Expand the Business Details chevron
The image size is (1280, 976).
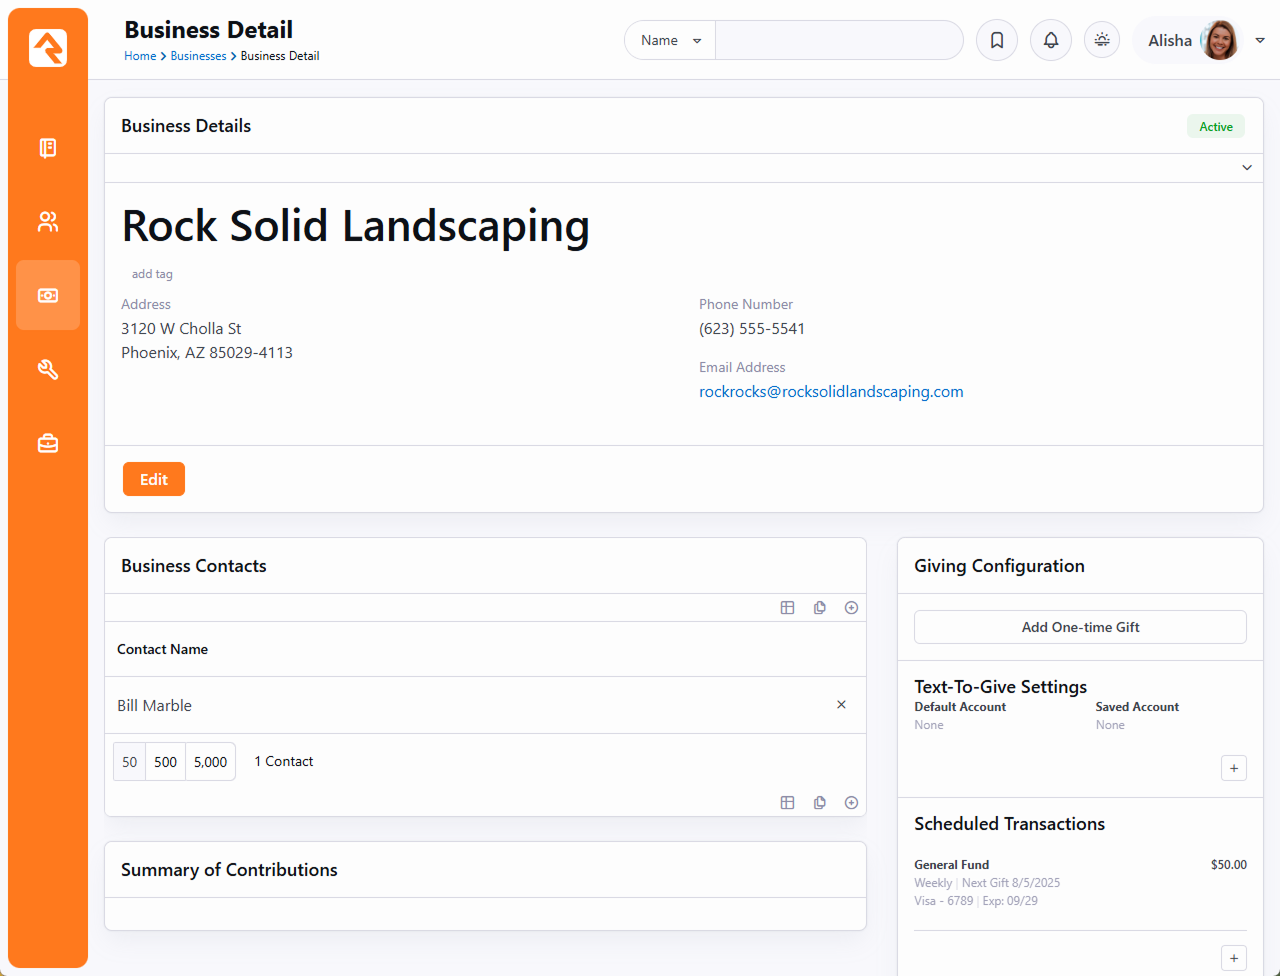coord(1247,168)
